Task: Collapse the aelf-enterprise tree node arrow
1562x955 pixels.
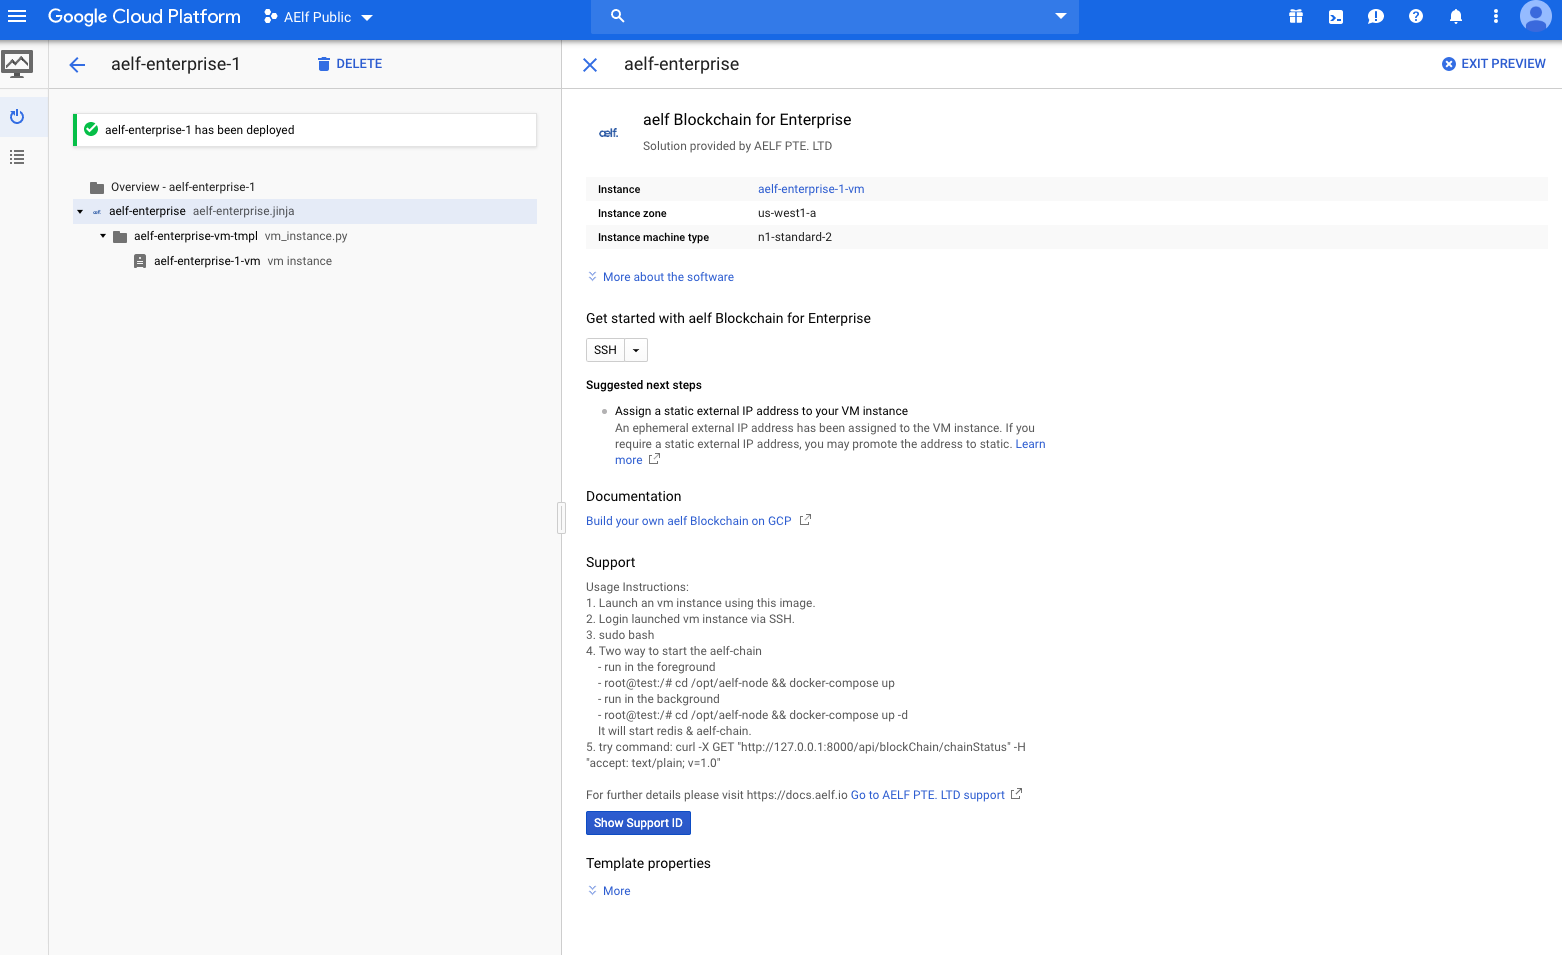Action: click(80, 212)
